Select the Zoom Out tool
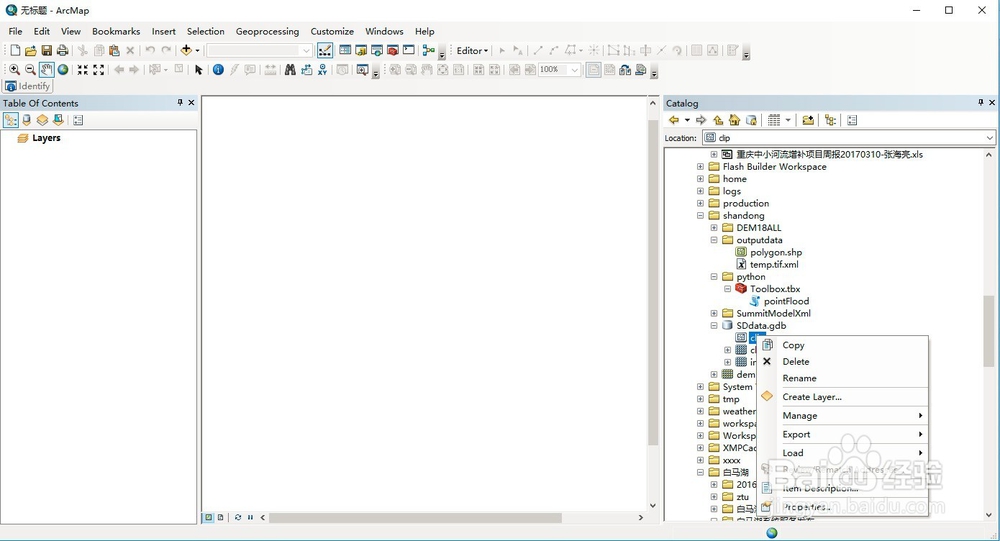 tap(30, 70)
